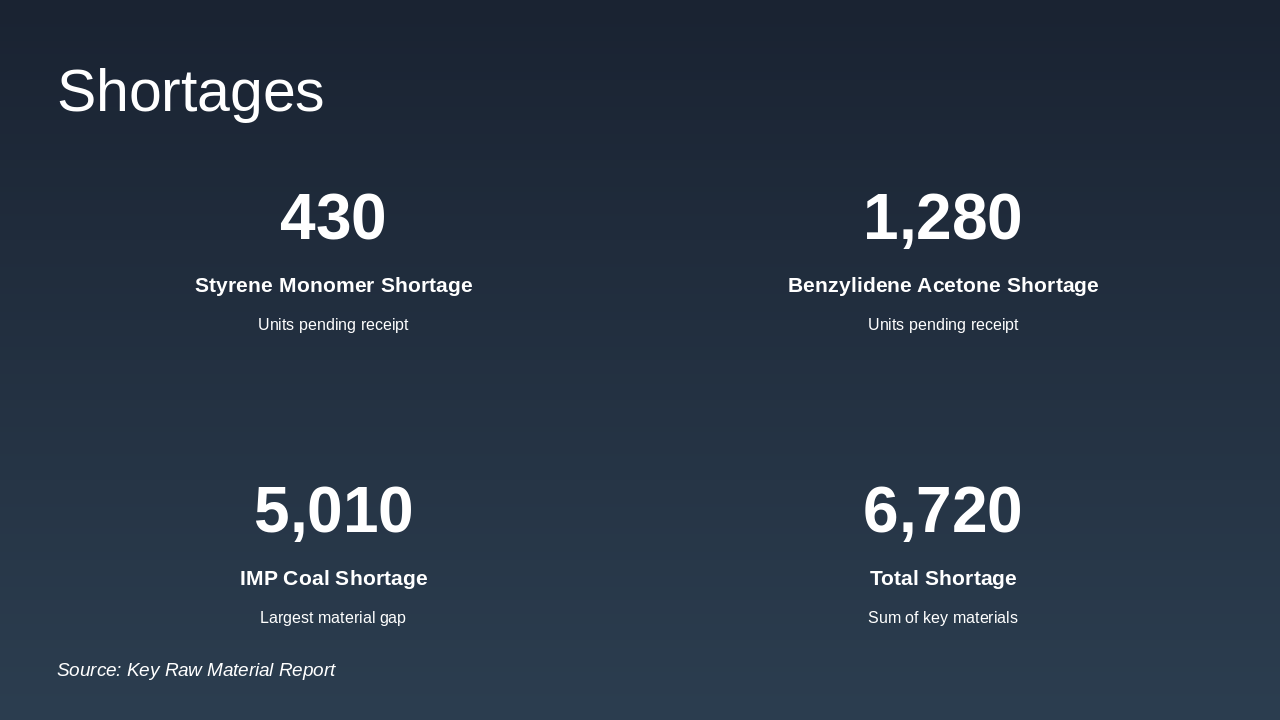Click the word 'Styrene' in the label
The height and width of the screenshot is (720, 1280).
point(233,285)
